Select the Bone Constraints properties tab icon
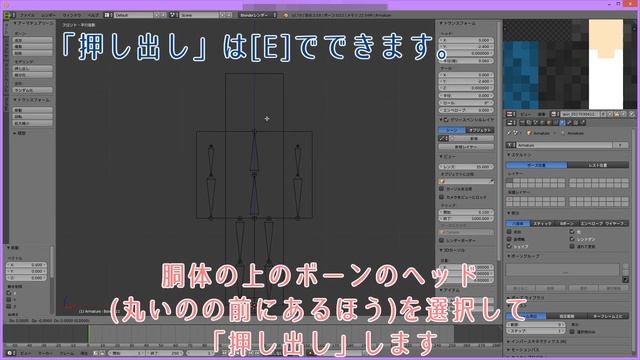Image resolution: width=640 pixels, height=360 pixels. [x=576, y=122]
